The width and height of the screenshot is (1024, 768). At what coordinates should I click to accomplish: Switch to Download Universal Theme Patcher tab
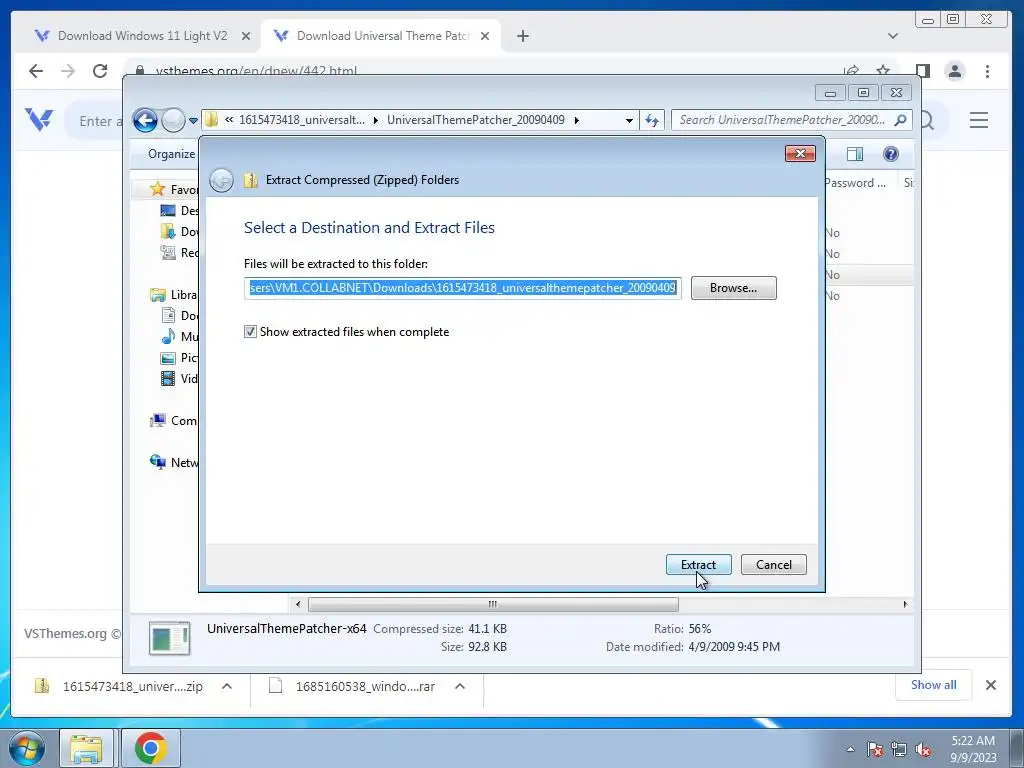pyautogui.click(x=383, y=36)
